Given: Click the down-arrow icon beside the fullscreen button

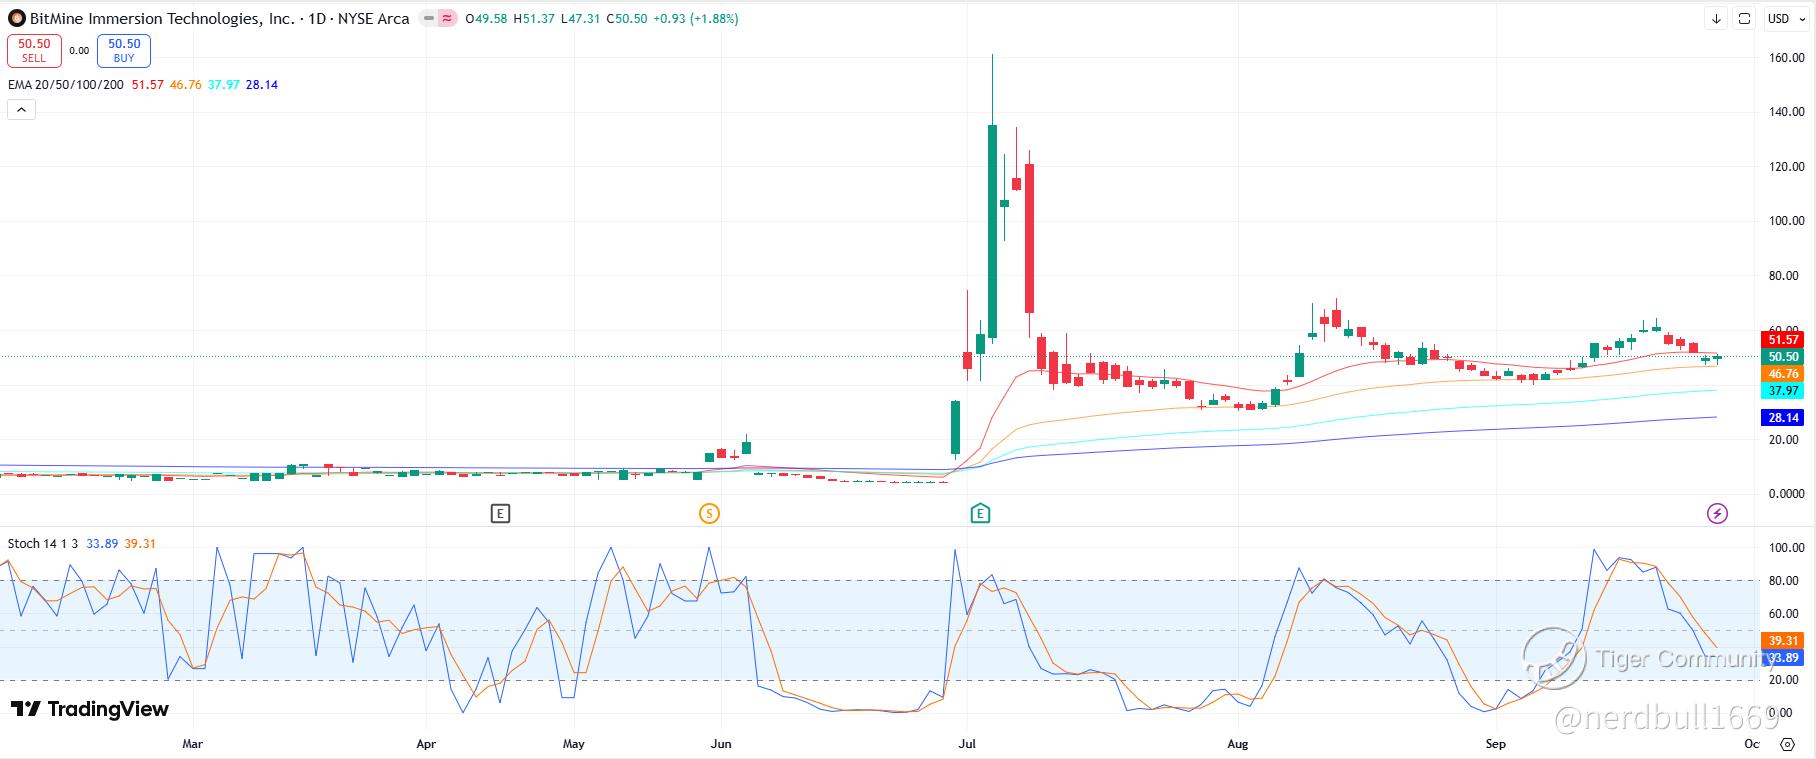Looking at the screenshot, I should click(1716, 18).
